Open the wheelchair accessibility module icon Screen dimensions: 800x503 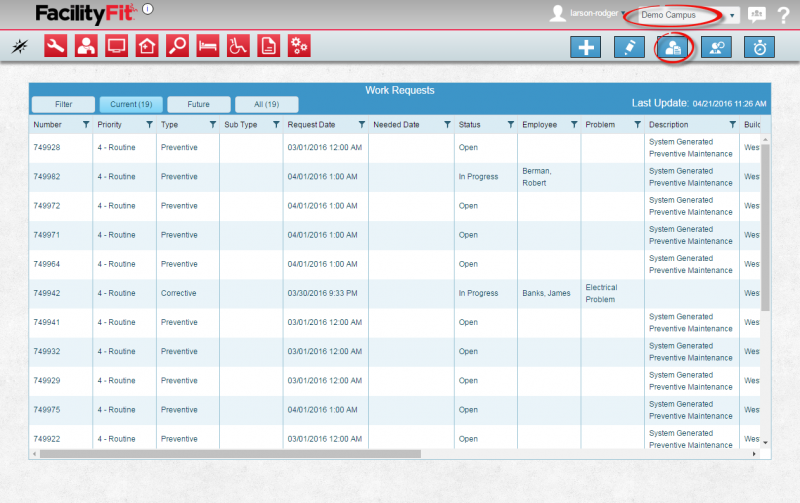(x=238, y=46)
